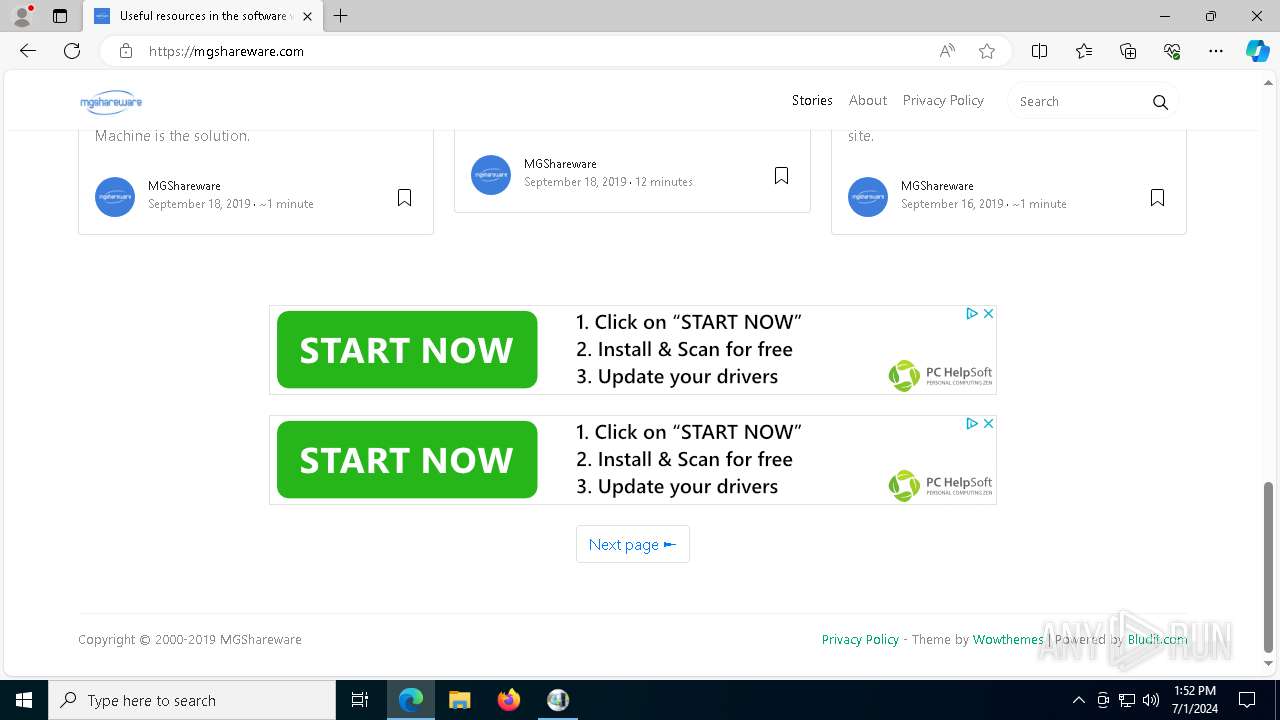Click the mgshareware site logo
Screen dimensions: 1280x720
[111, 101]
